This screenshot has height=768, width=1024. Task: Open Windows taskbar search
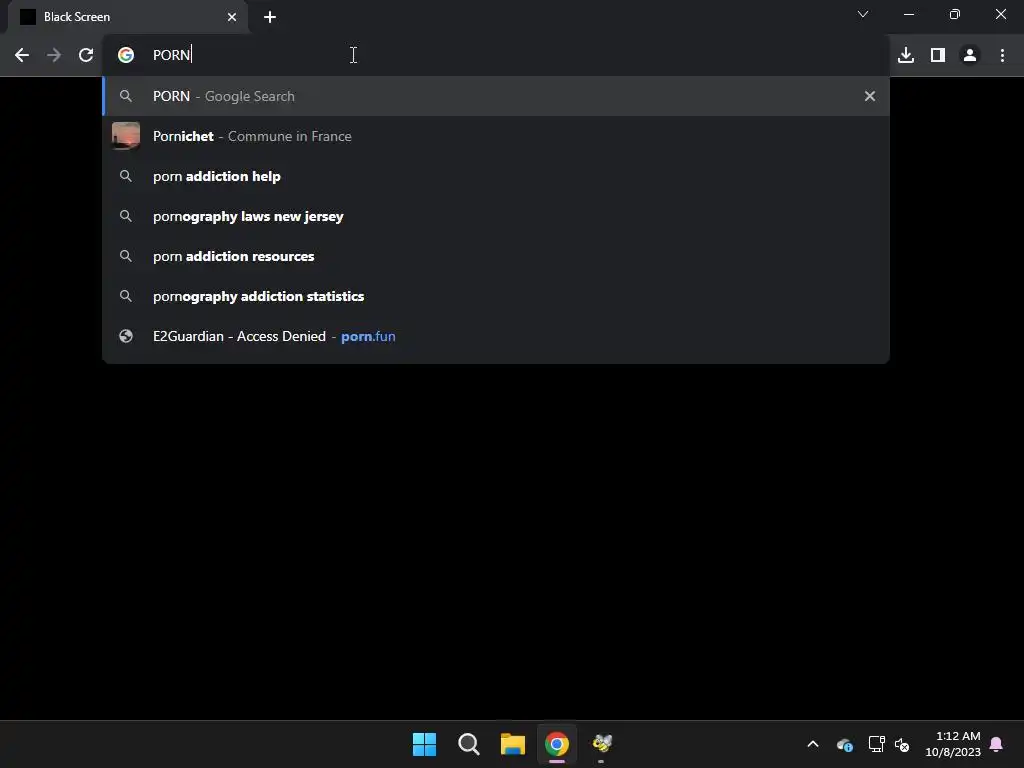point(469,744)
